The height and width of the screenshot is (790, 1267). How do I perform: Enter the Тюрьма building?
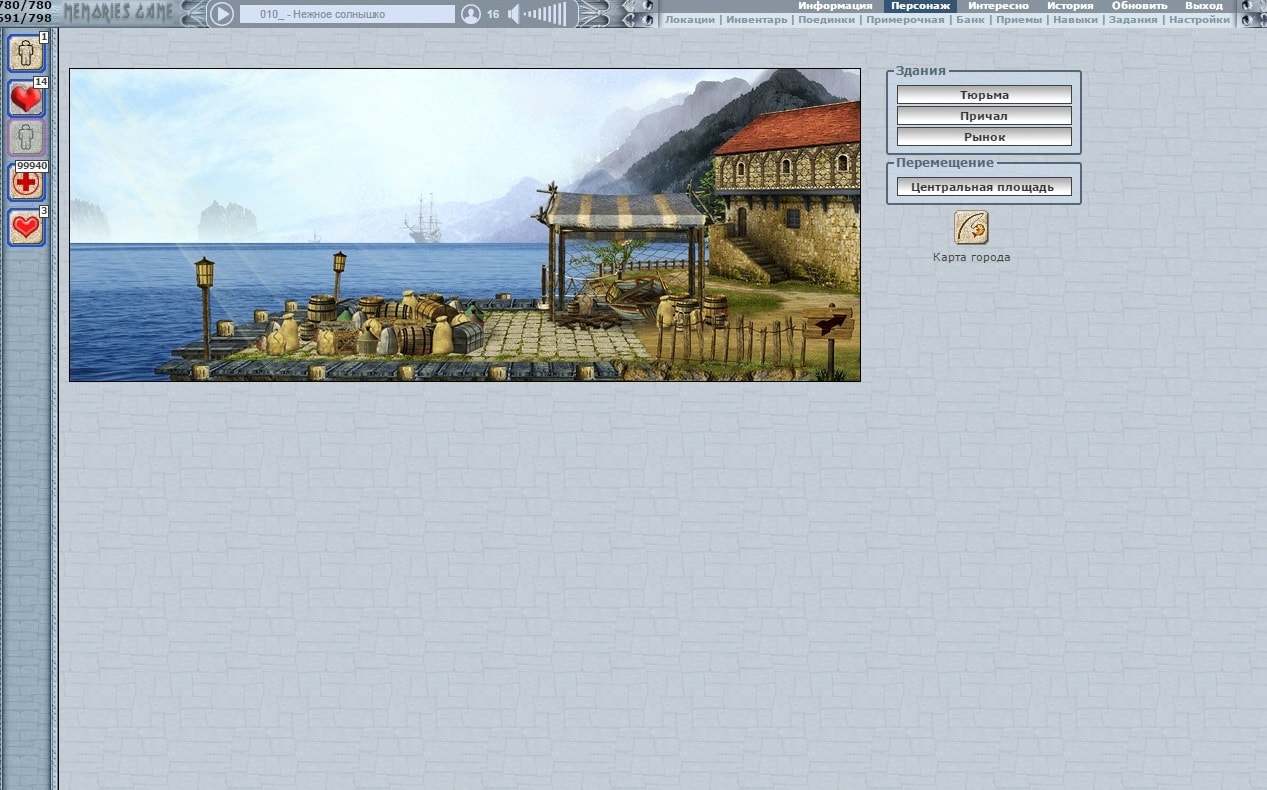pos(984,95)
